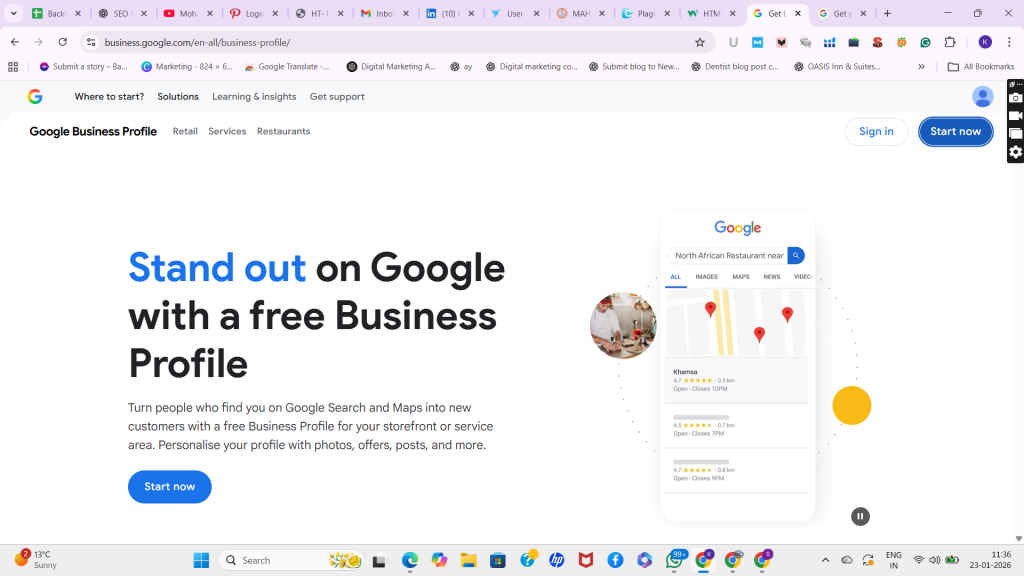Click the Google account avatar icon
1024x576 pixels.
pyautogui.click(x=983, y=96)
